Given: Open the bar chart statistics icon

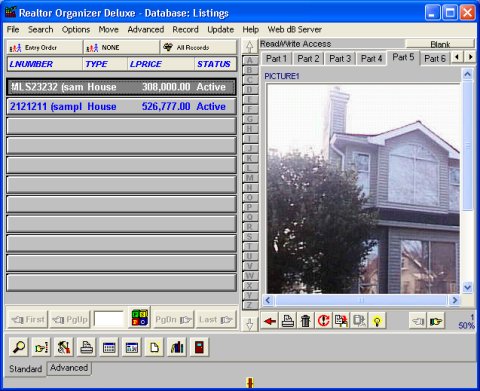Looking at the screenshot, I should click(x=177, y=347).
